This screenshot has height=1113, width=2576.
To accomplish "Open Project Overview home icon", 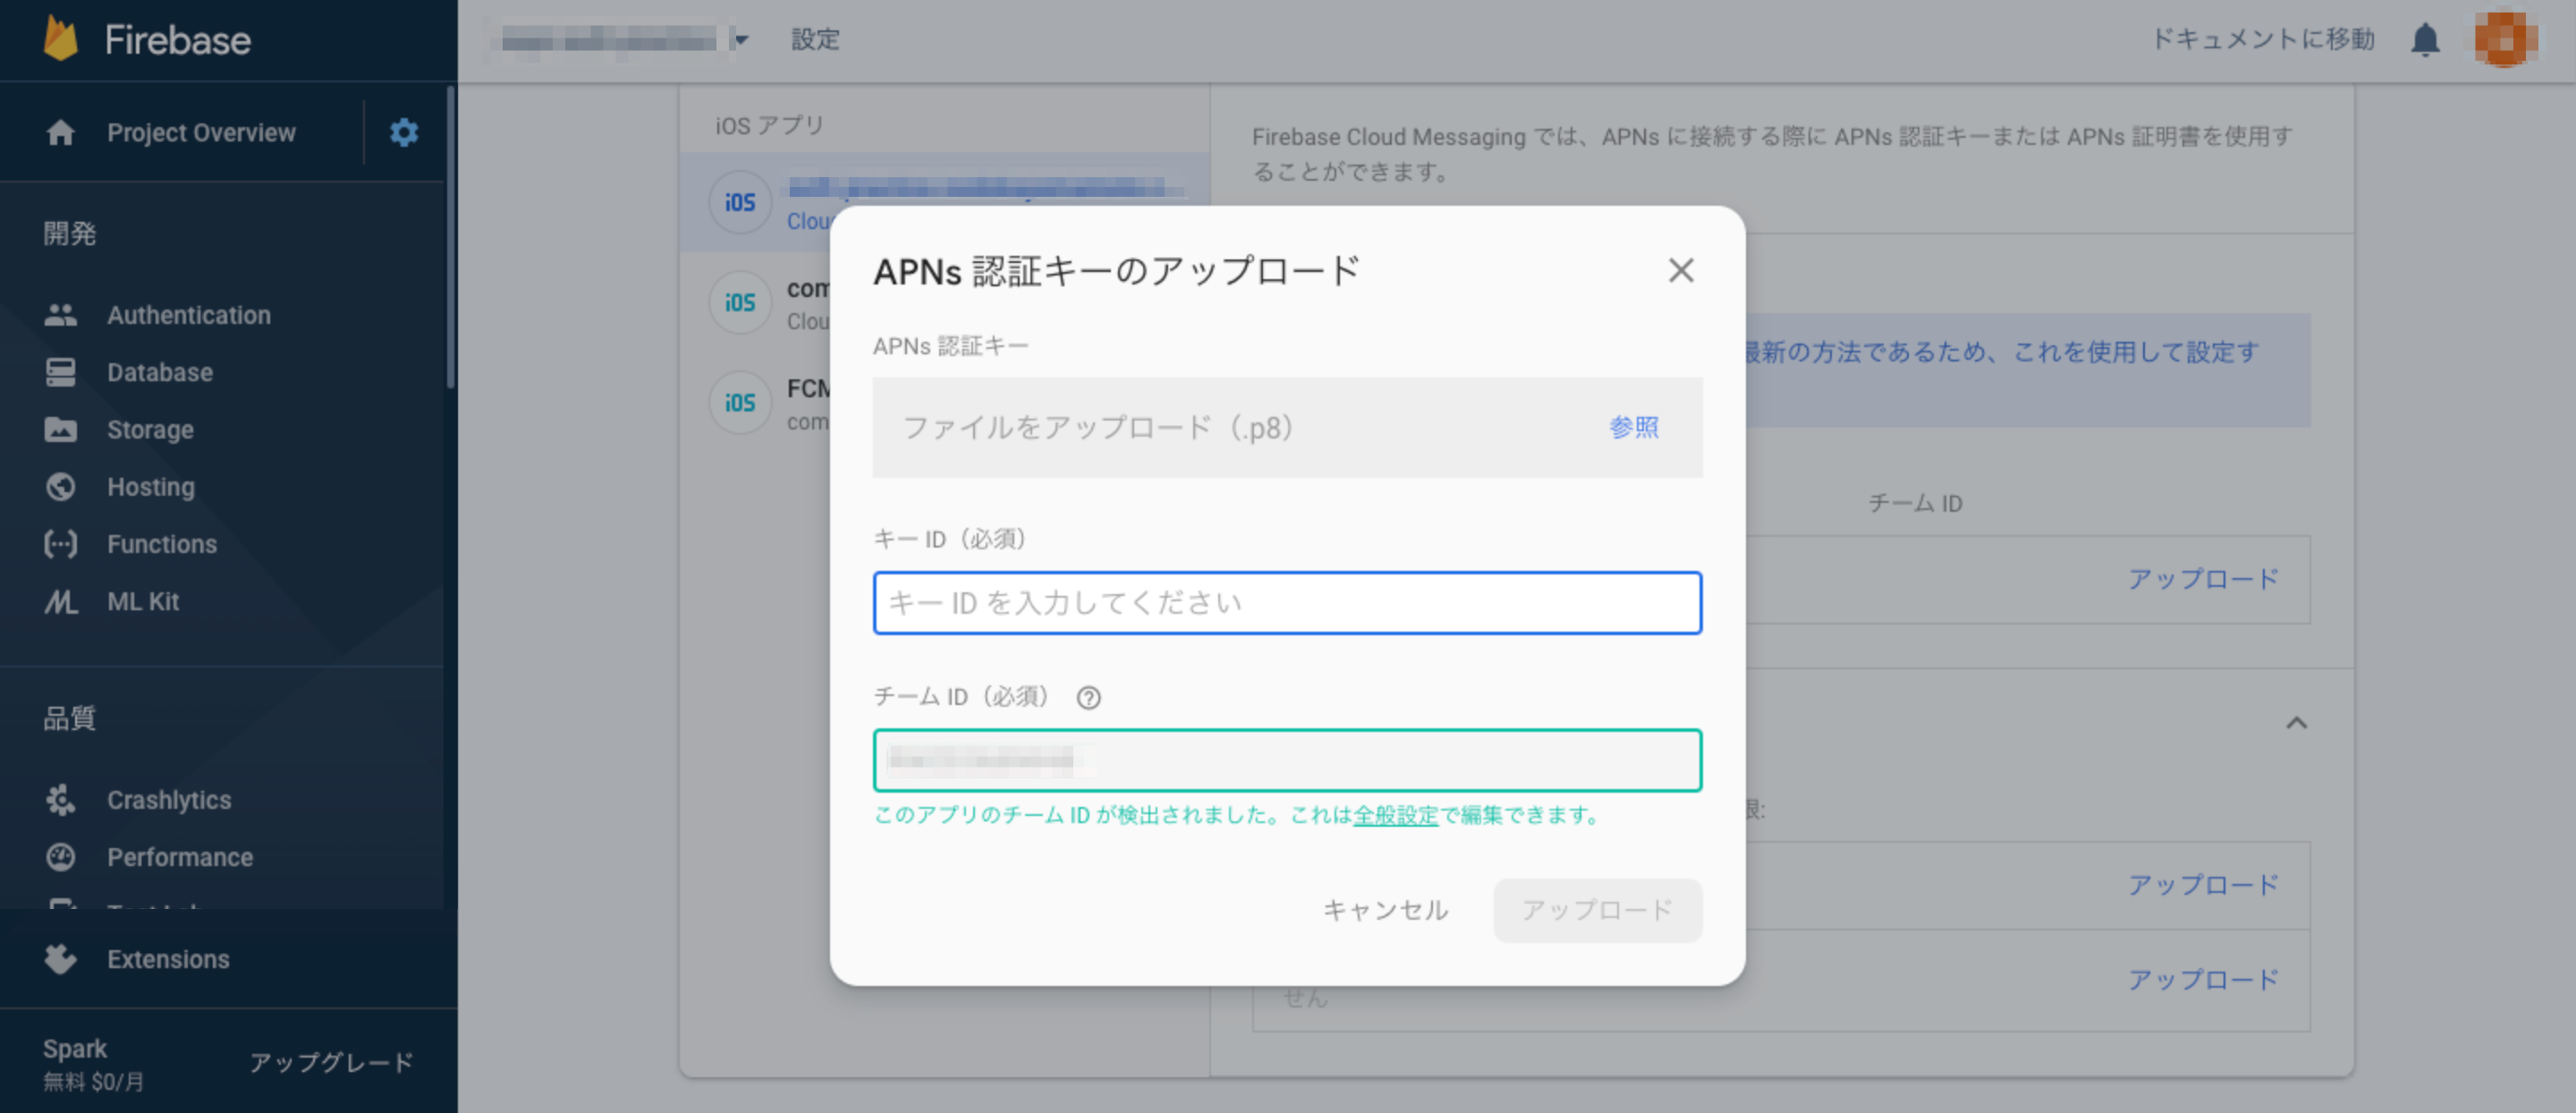I will [x=61, y=133].
